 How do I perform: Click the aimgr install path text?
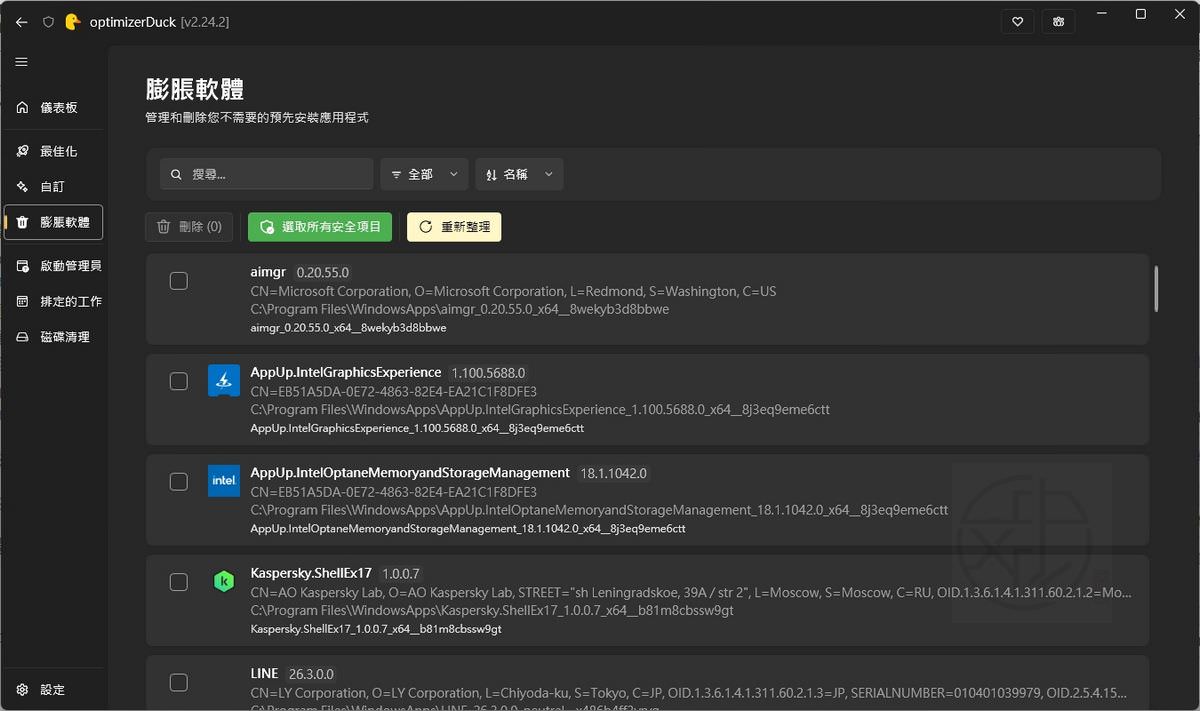point(460,309)
